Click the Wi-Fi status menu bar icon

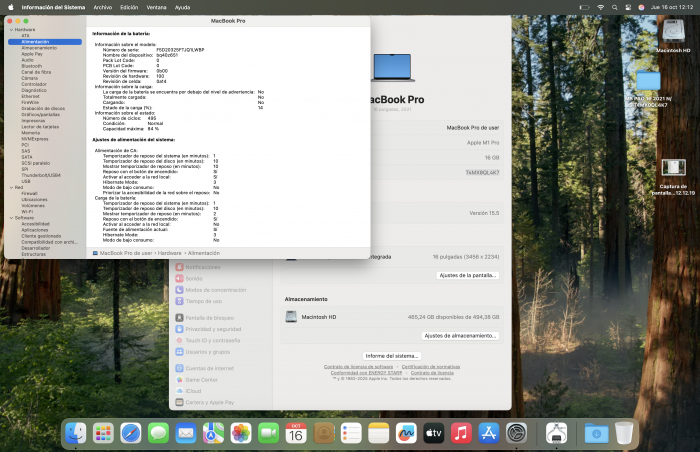click(x=600, y=6)
